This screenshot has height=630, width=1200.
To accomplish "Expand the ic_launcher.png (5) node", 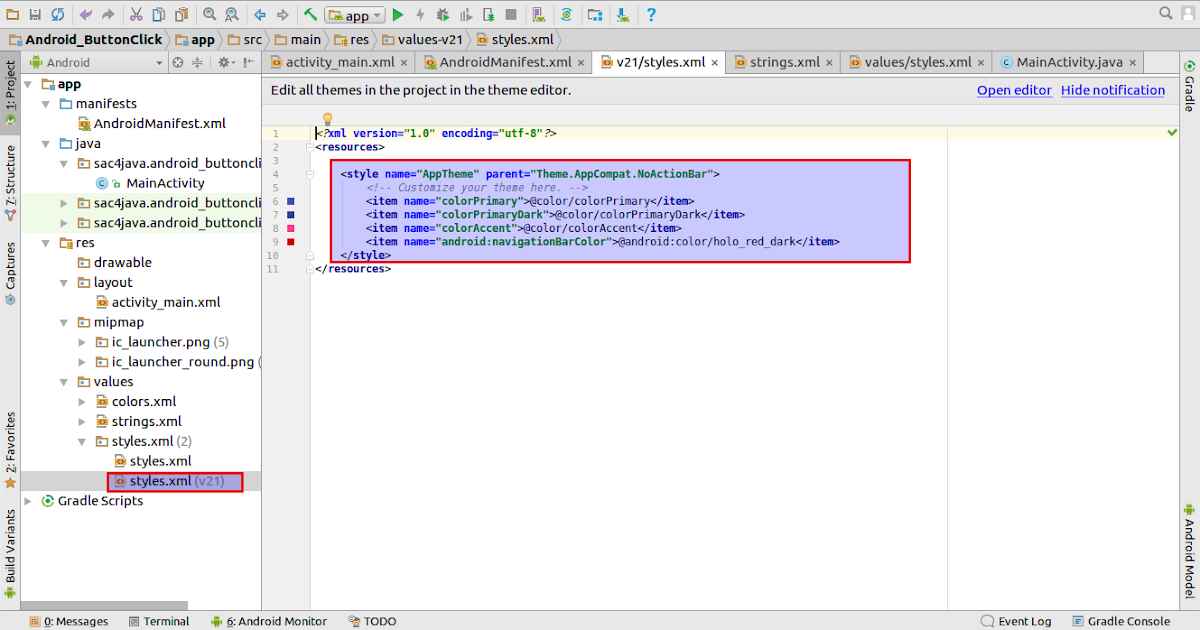I will click(83, 342).
